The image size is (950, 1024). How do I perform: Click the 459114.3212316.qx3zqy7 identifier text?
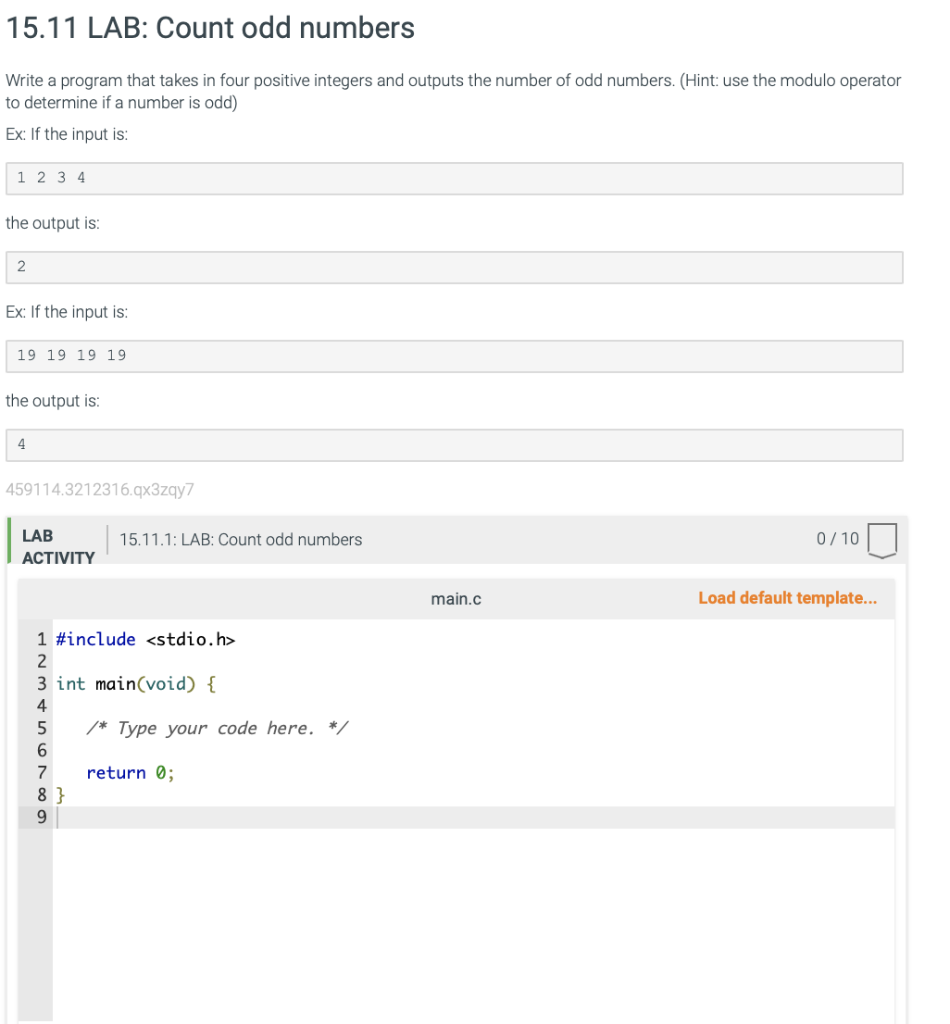tap(100, 489)
